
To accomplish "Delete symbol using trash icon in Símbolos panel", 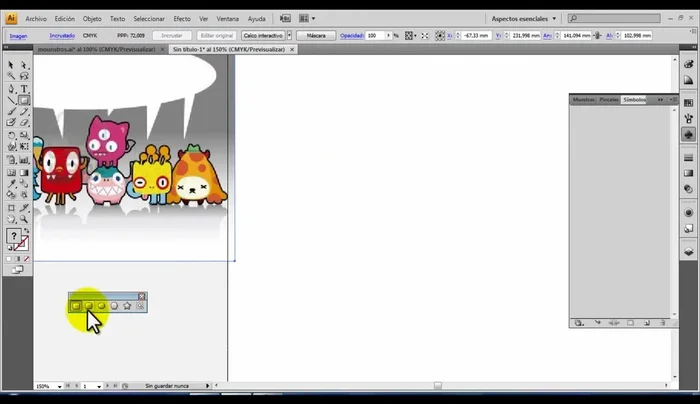I will pyautogui.click(x=663, y=323).
